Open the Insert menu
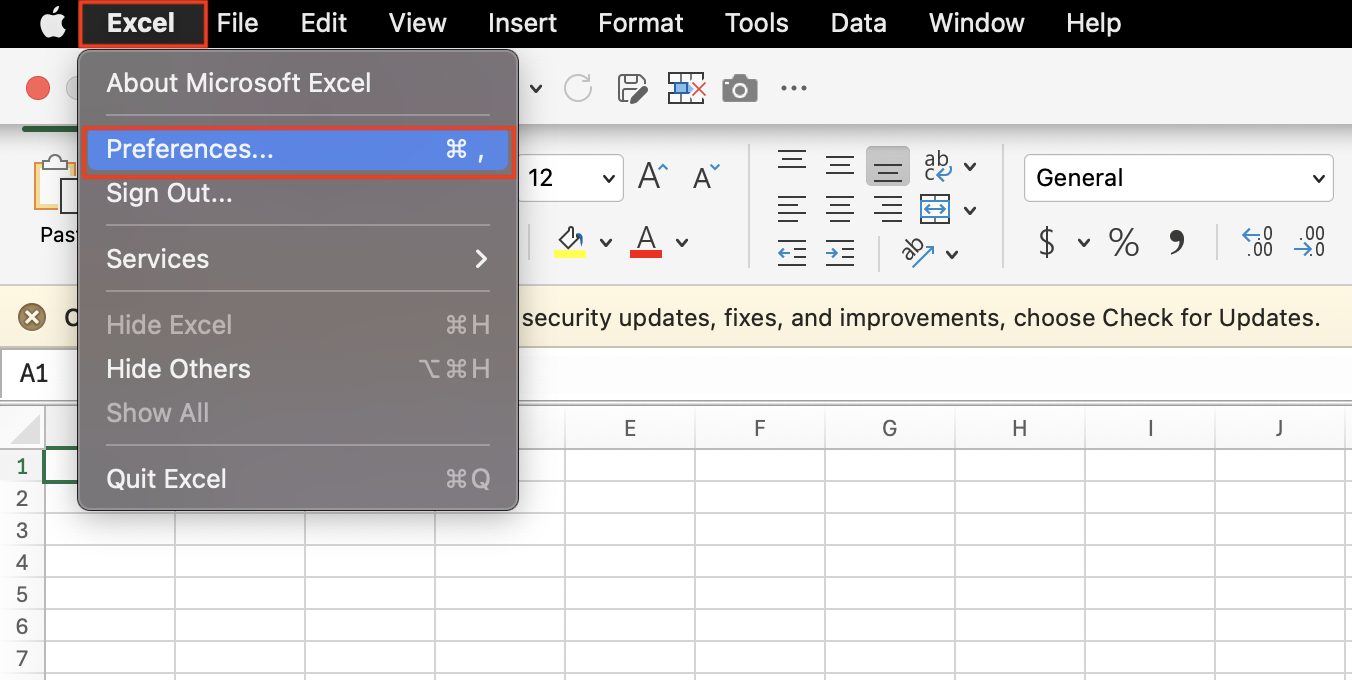Image resolution: width=1352 pixels, height=680 pixels. [522, 23]
